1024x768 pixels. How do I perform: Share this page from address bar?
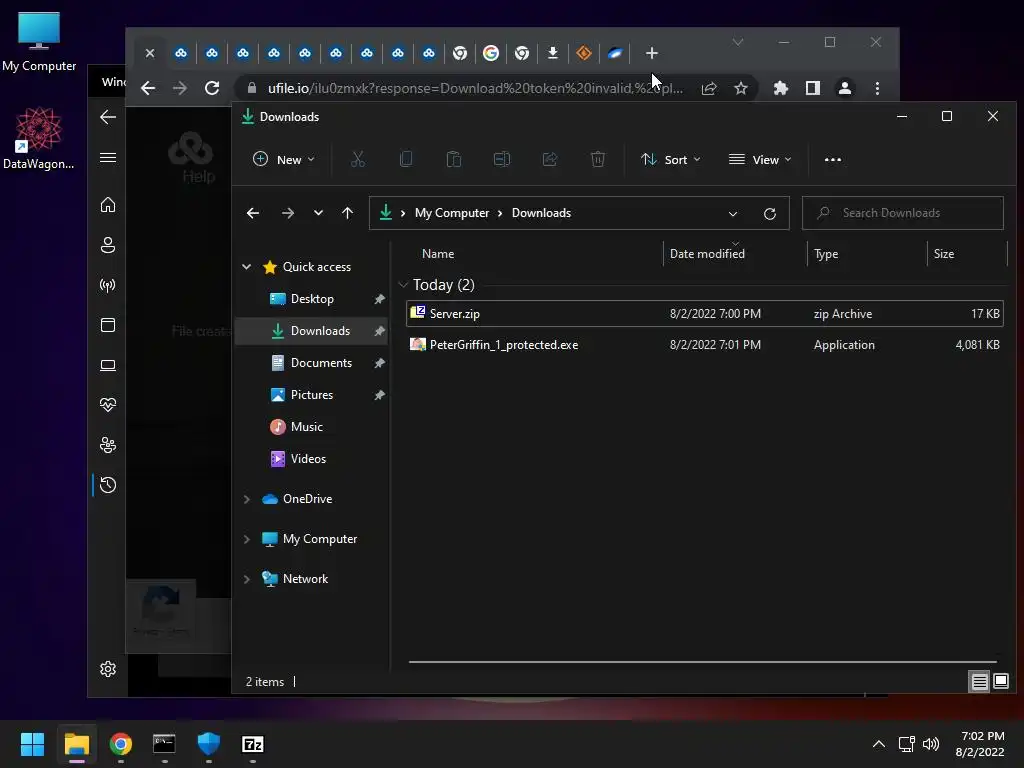click(709, 88)
